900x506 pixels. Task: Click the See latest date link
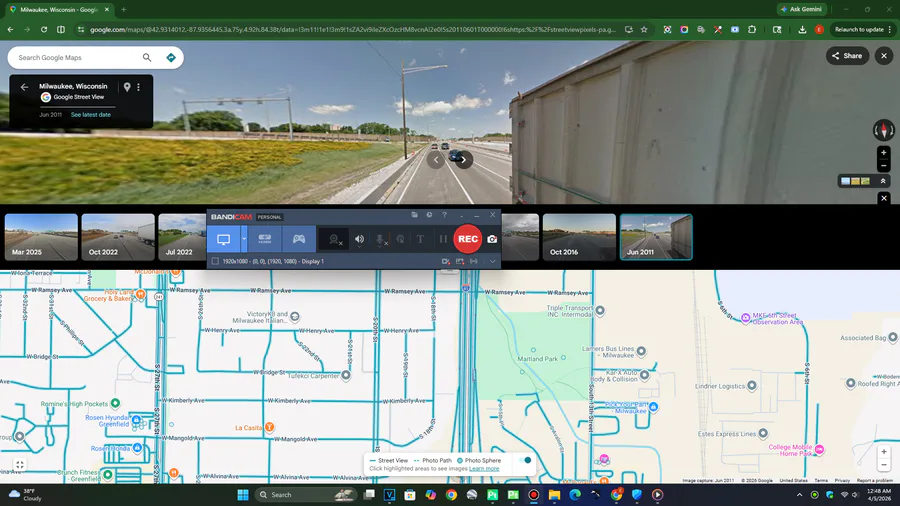coord(91,115)
